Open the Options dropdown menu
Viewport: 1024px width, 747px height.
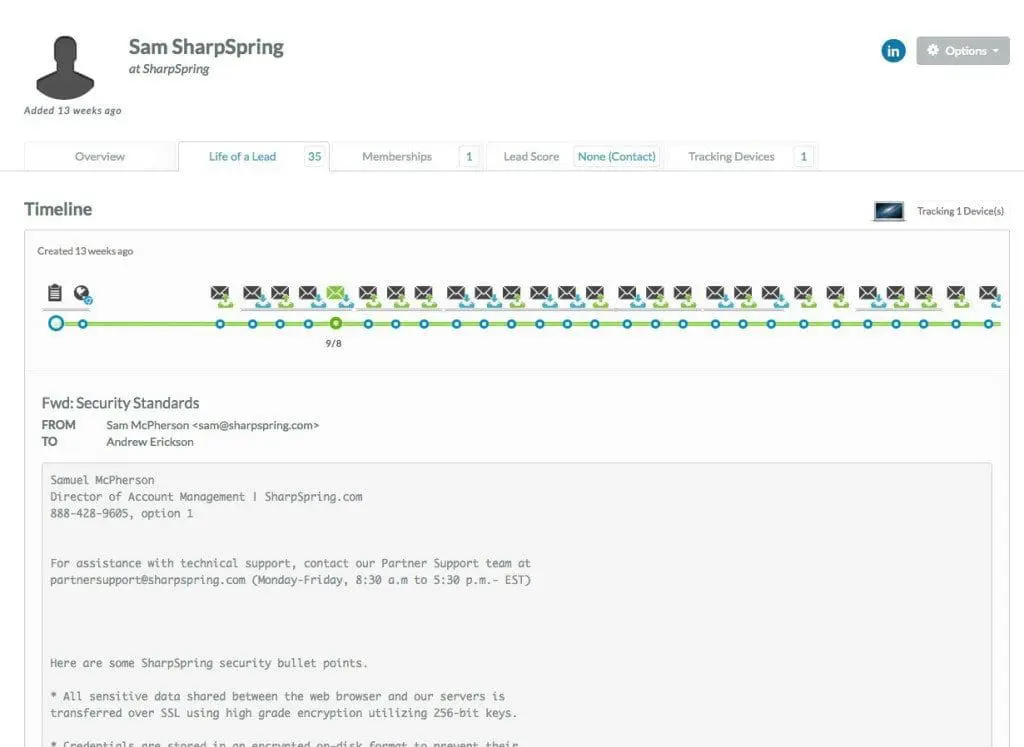pyautogui.click(x=962, y=51)
